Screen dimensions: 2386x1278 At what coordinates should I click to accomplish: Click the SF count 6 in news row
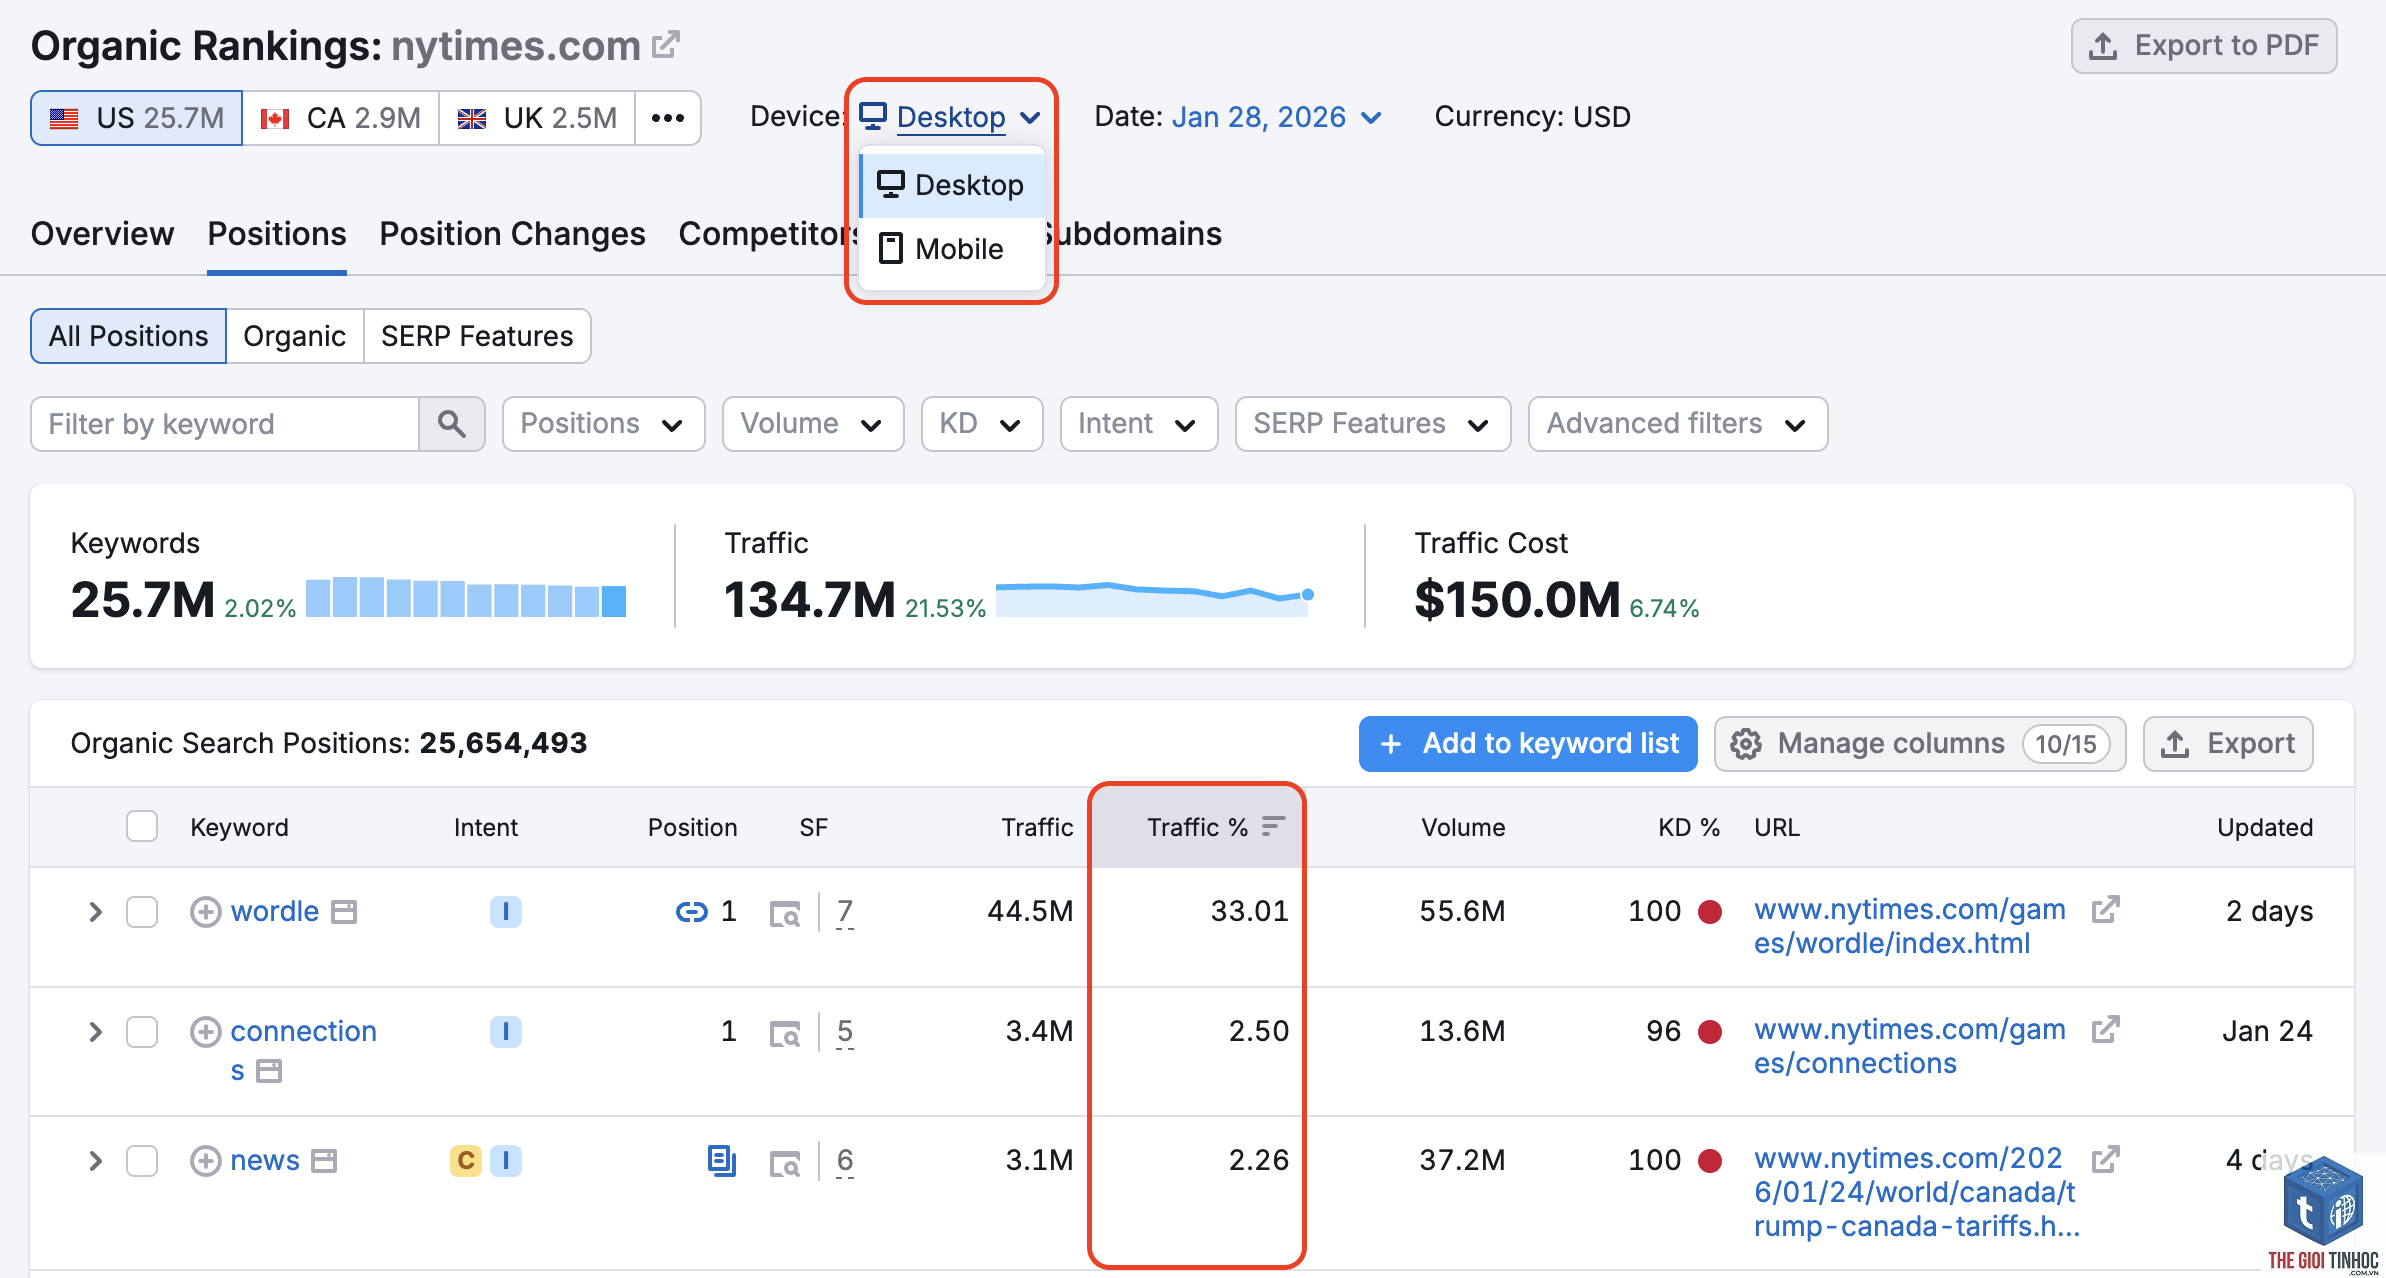tap(845, 1161)
